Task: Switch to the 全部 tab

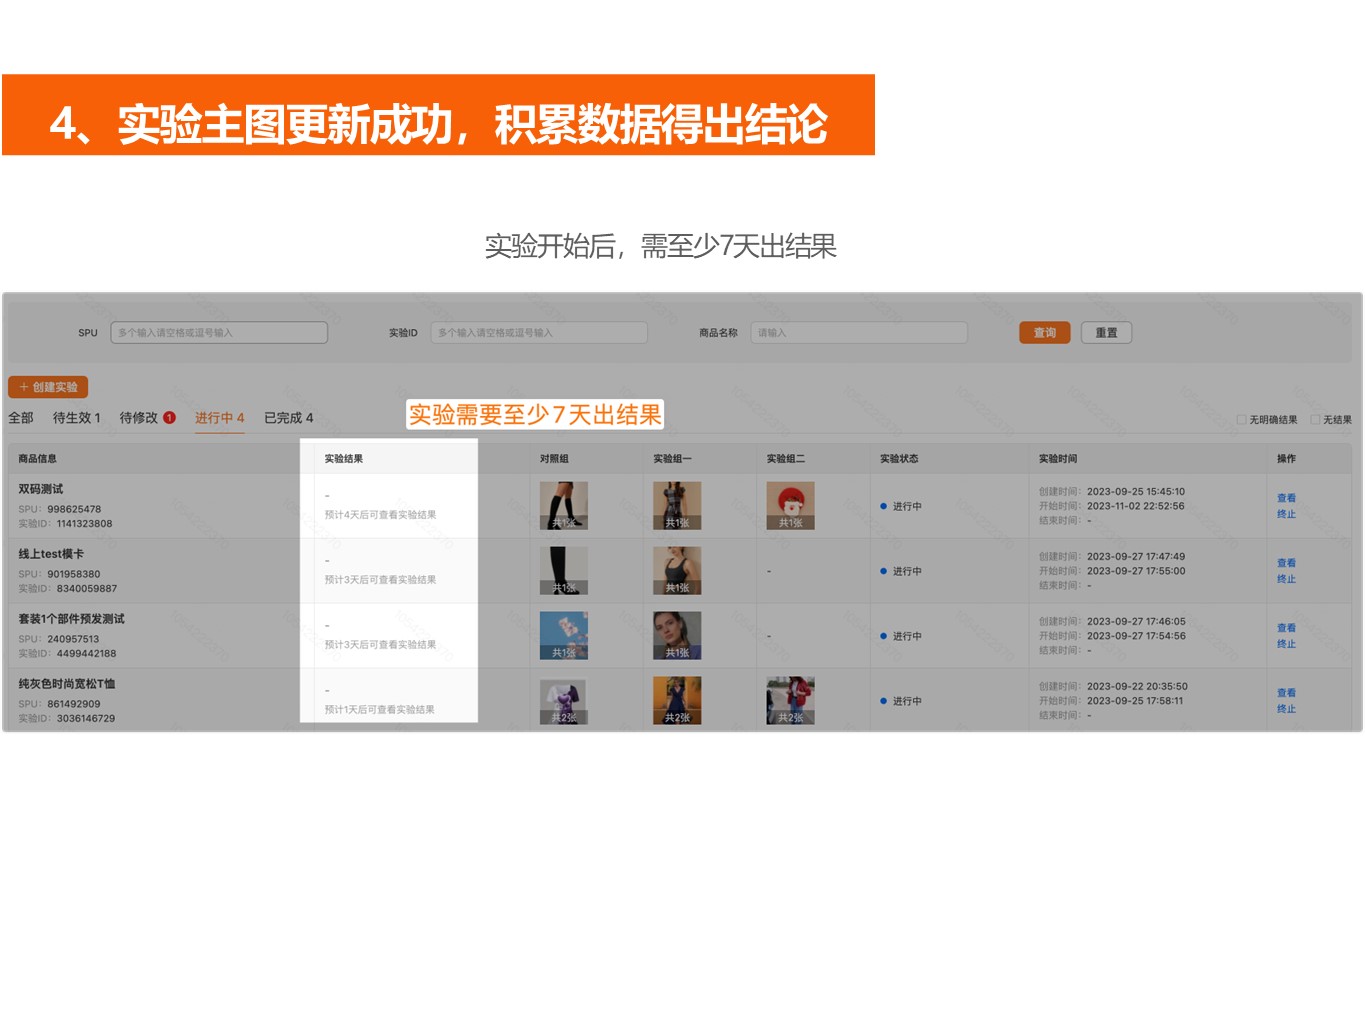Action: click(21, 418)
